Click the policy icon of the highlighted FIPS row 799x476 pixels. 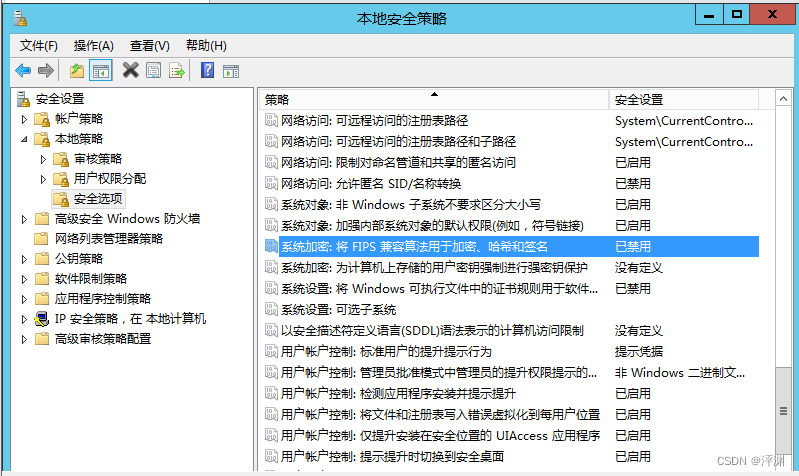[271, 246]
